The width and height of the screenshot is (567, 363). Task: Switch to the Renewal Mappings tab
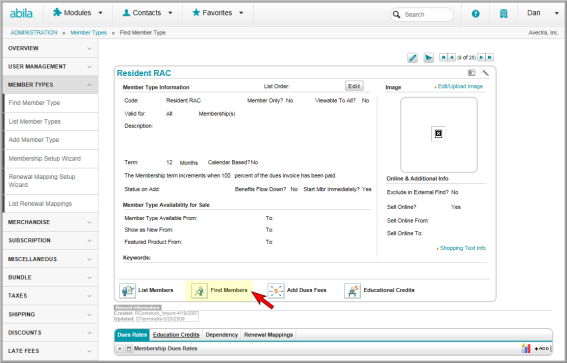tap(268, 335)
